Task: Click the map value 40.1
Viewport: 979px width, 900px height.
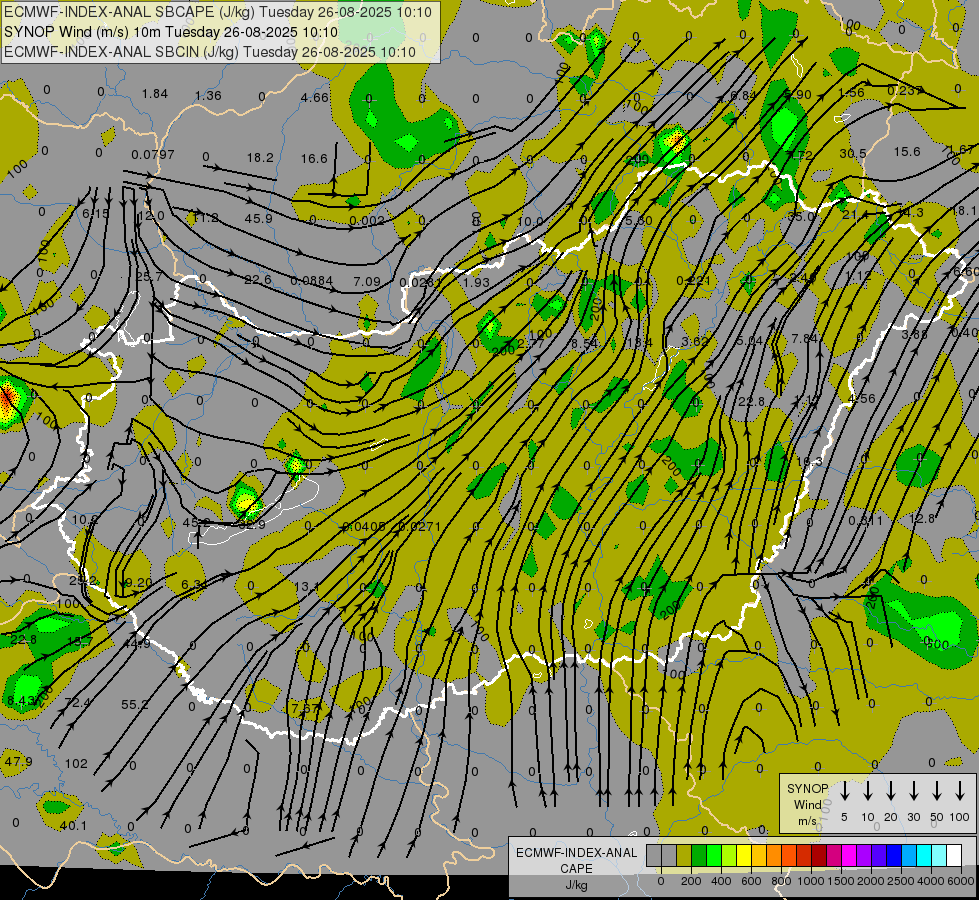Action: coord(73,826)
